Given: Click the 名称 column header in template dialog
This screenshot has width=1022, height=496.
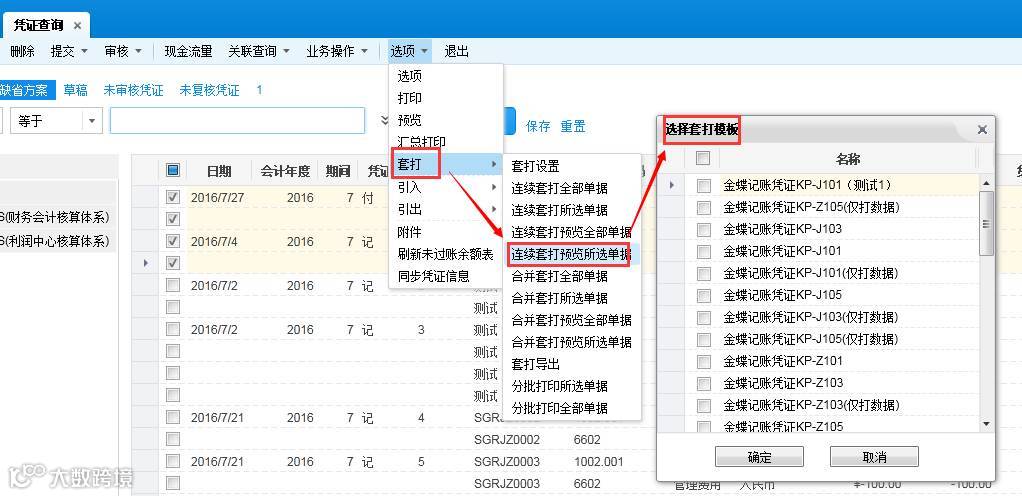Looking at the screenshot, I should [x=849, y=159].
